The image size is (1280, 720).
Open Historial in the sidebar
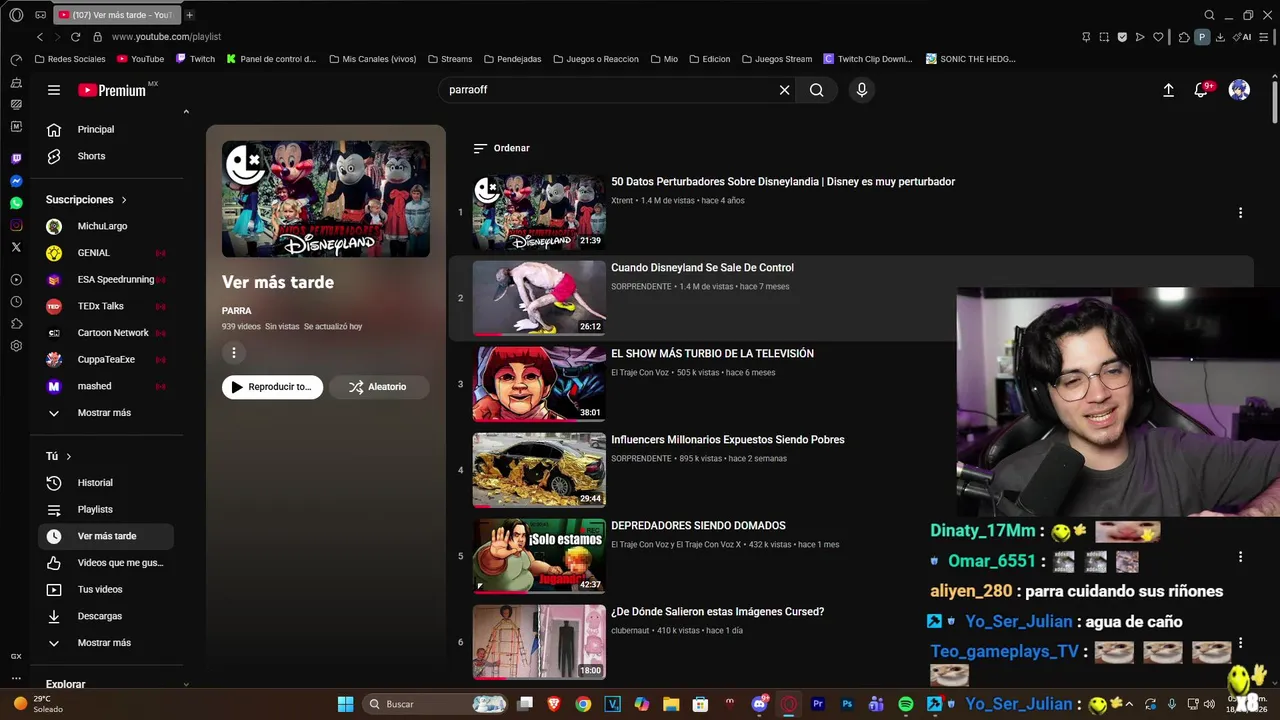[x=106, y=483]
